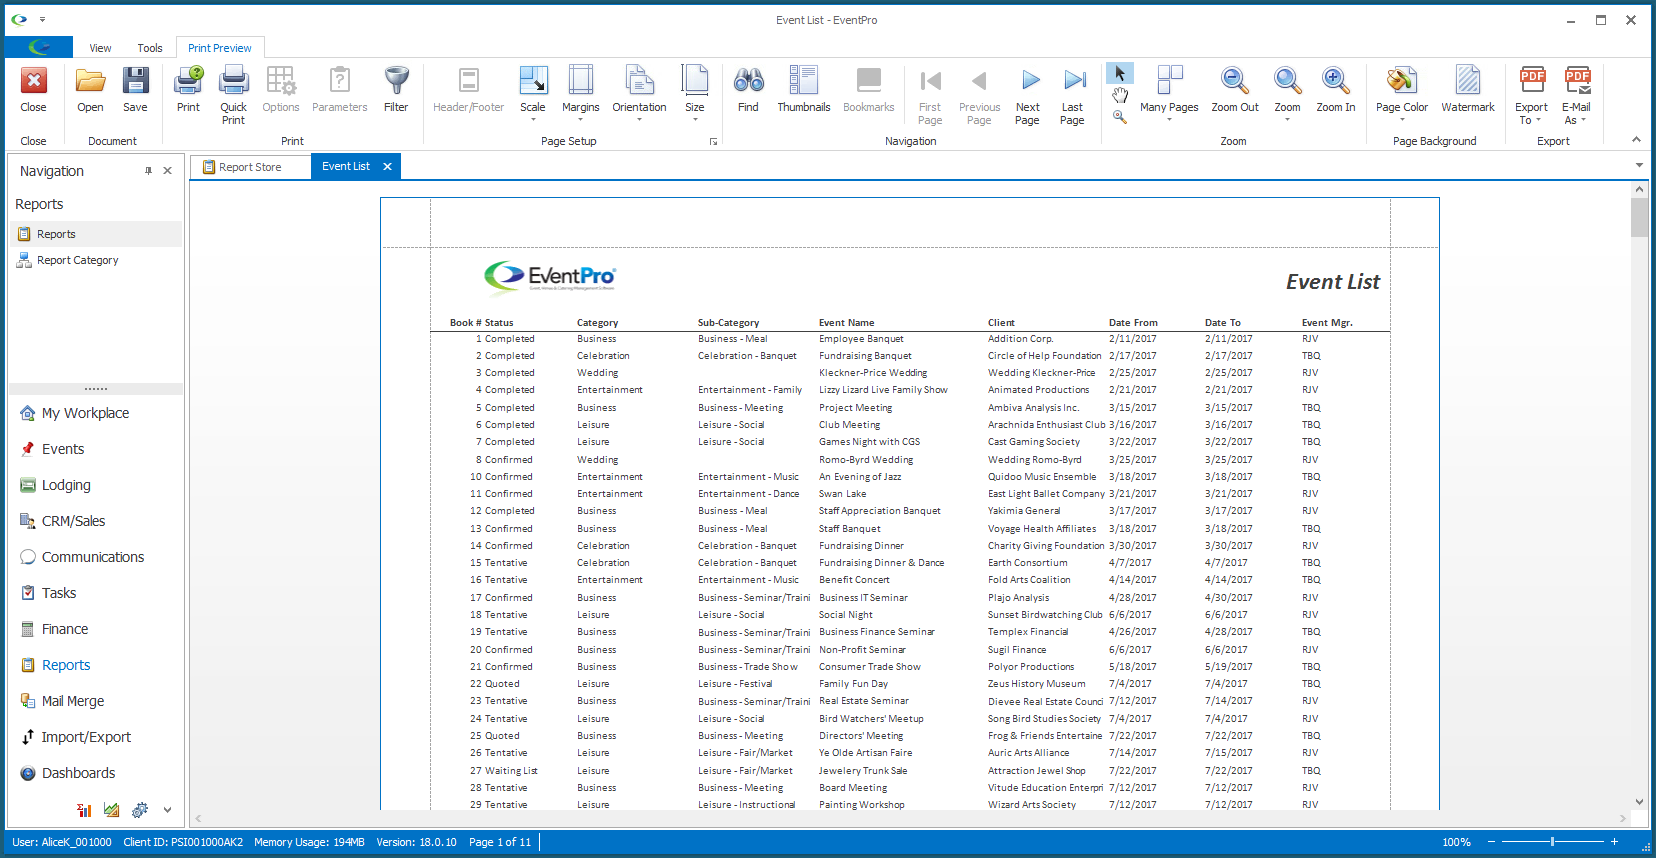Select the pointer arrow tool
Image resolution: width=1656 pixels, height=858 pixels.
coord(1120,74)
